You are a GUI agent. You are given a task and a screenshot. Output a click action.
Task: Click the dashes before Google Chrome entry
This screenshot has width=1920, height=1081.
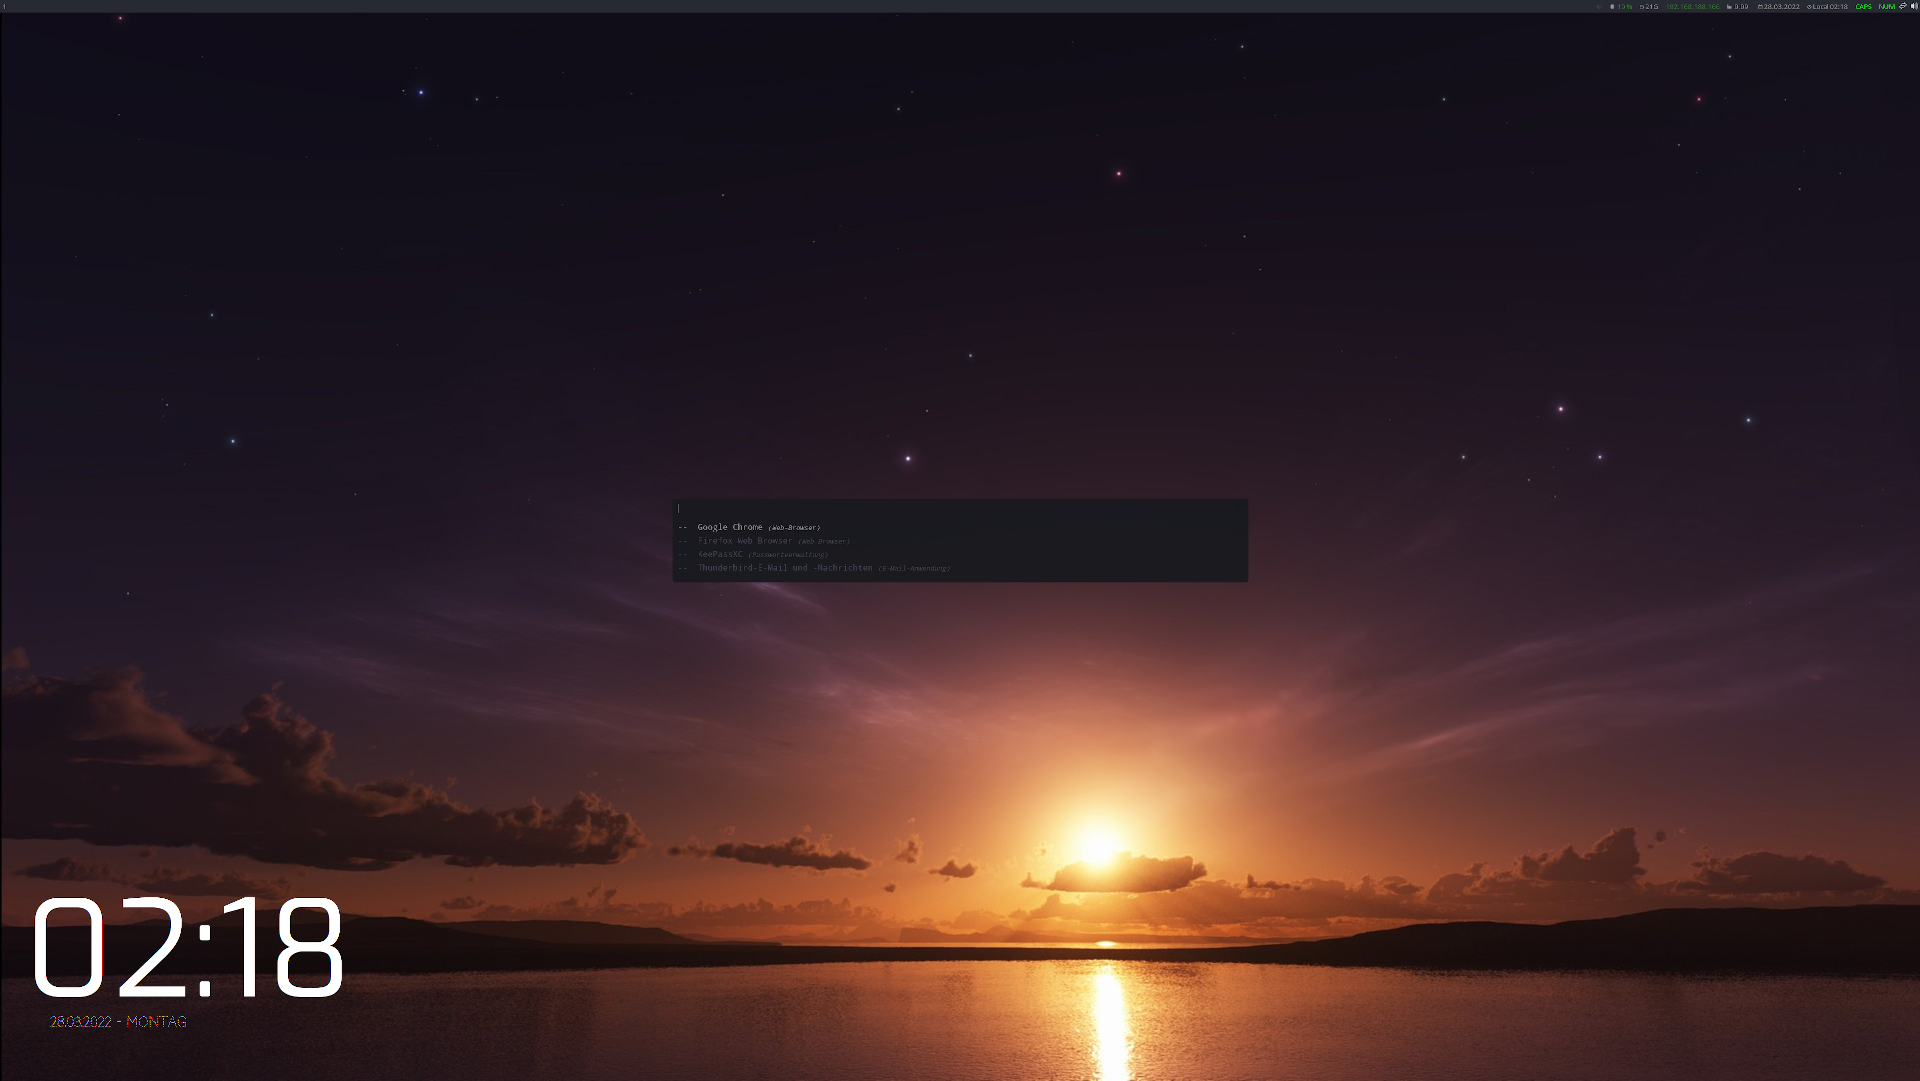pos(683,527)
